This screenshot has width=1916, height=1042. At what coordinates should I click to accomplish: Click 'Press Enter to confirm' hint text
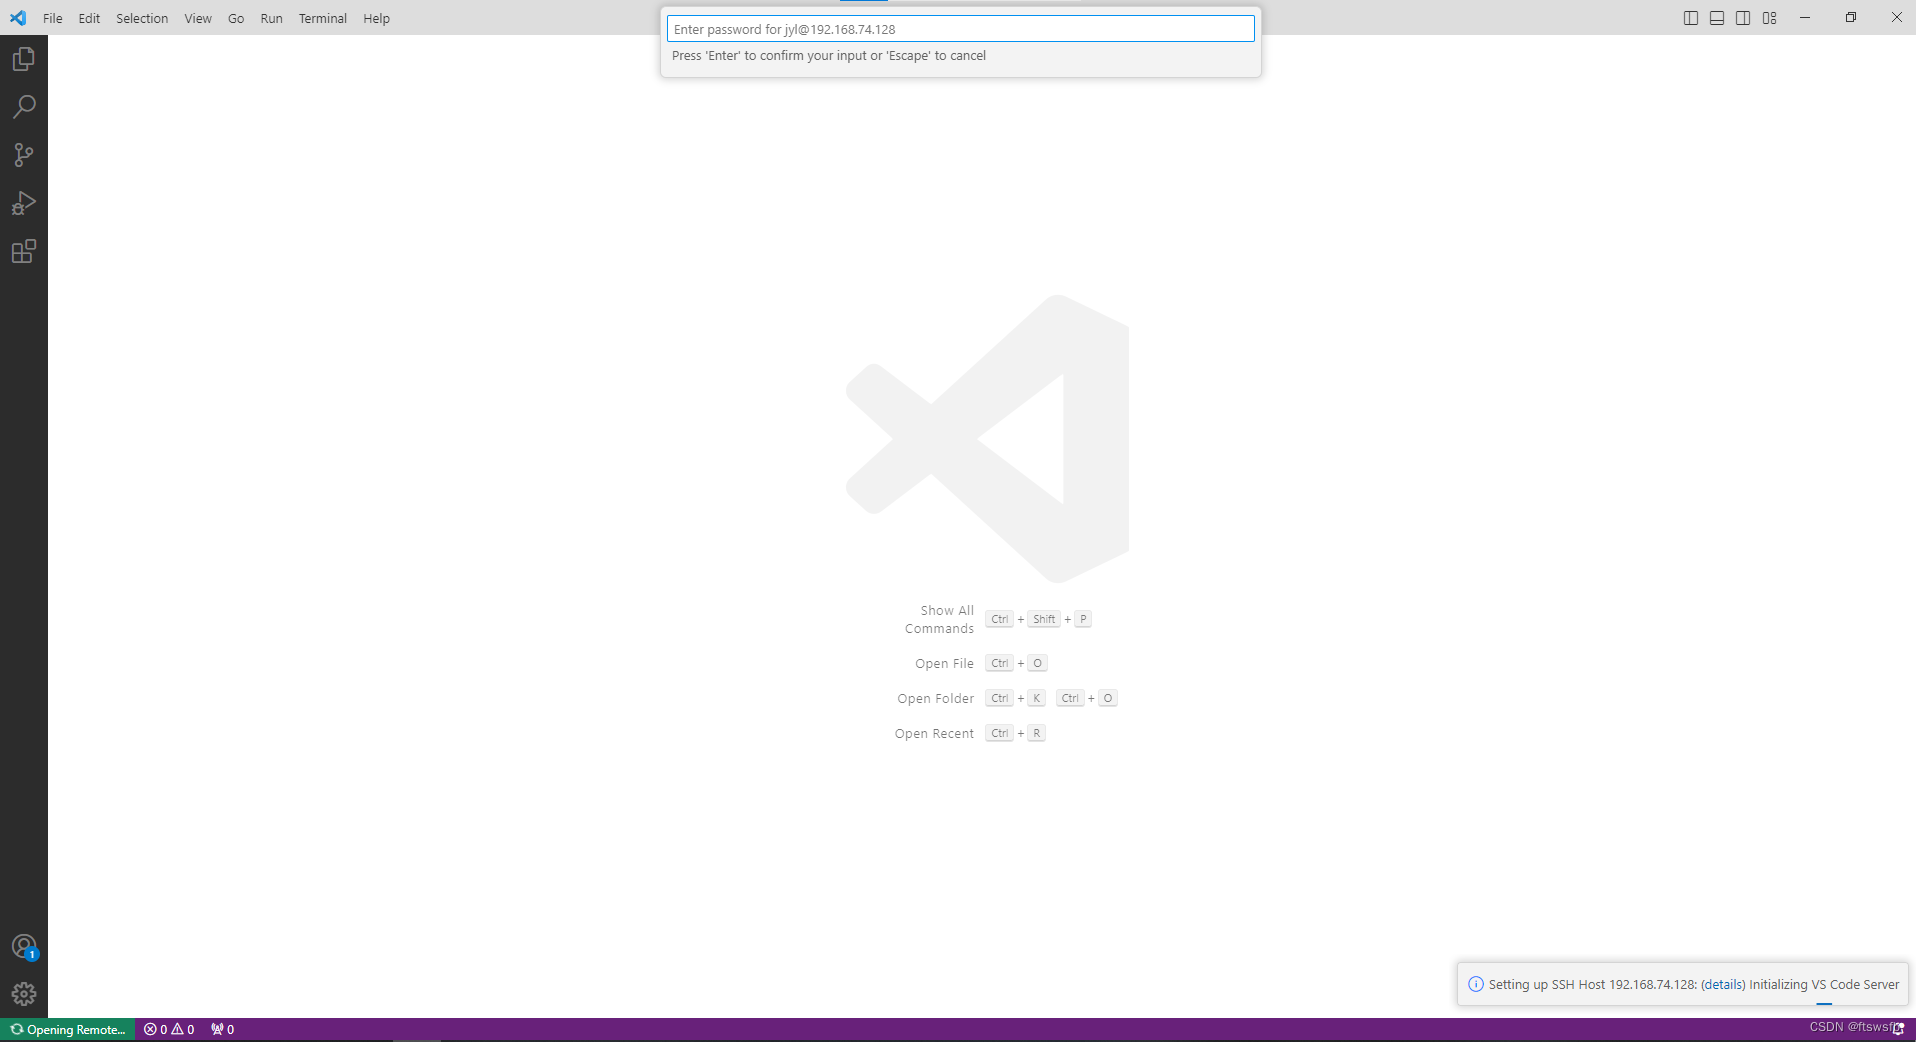[x=829, y=56]
